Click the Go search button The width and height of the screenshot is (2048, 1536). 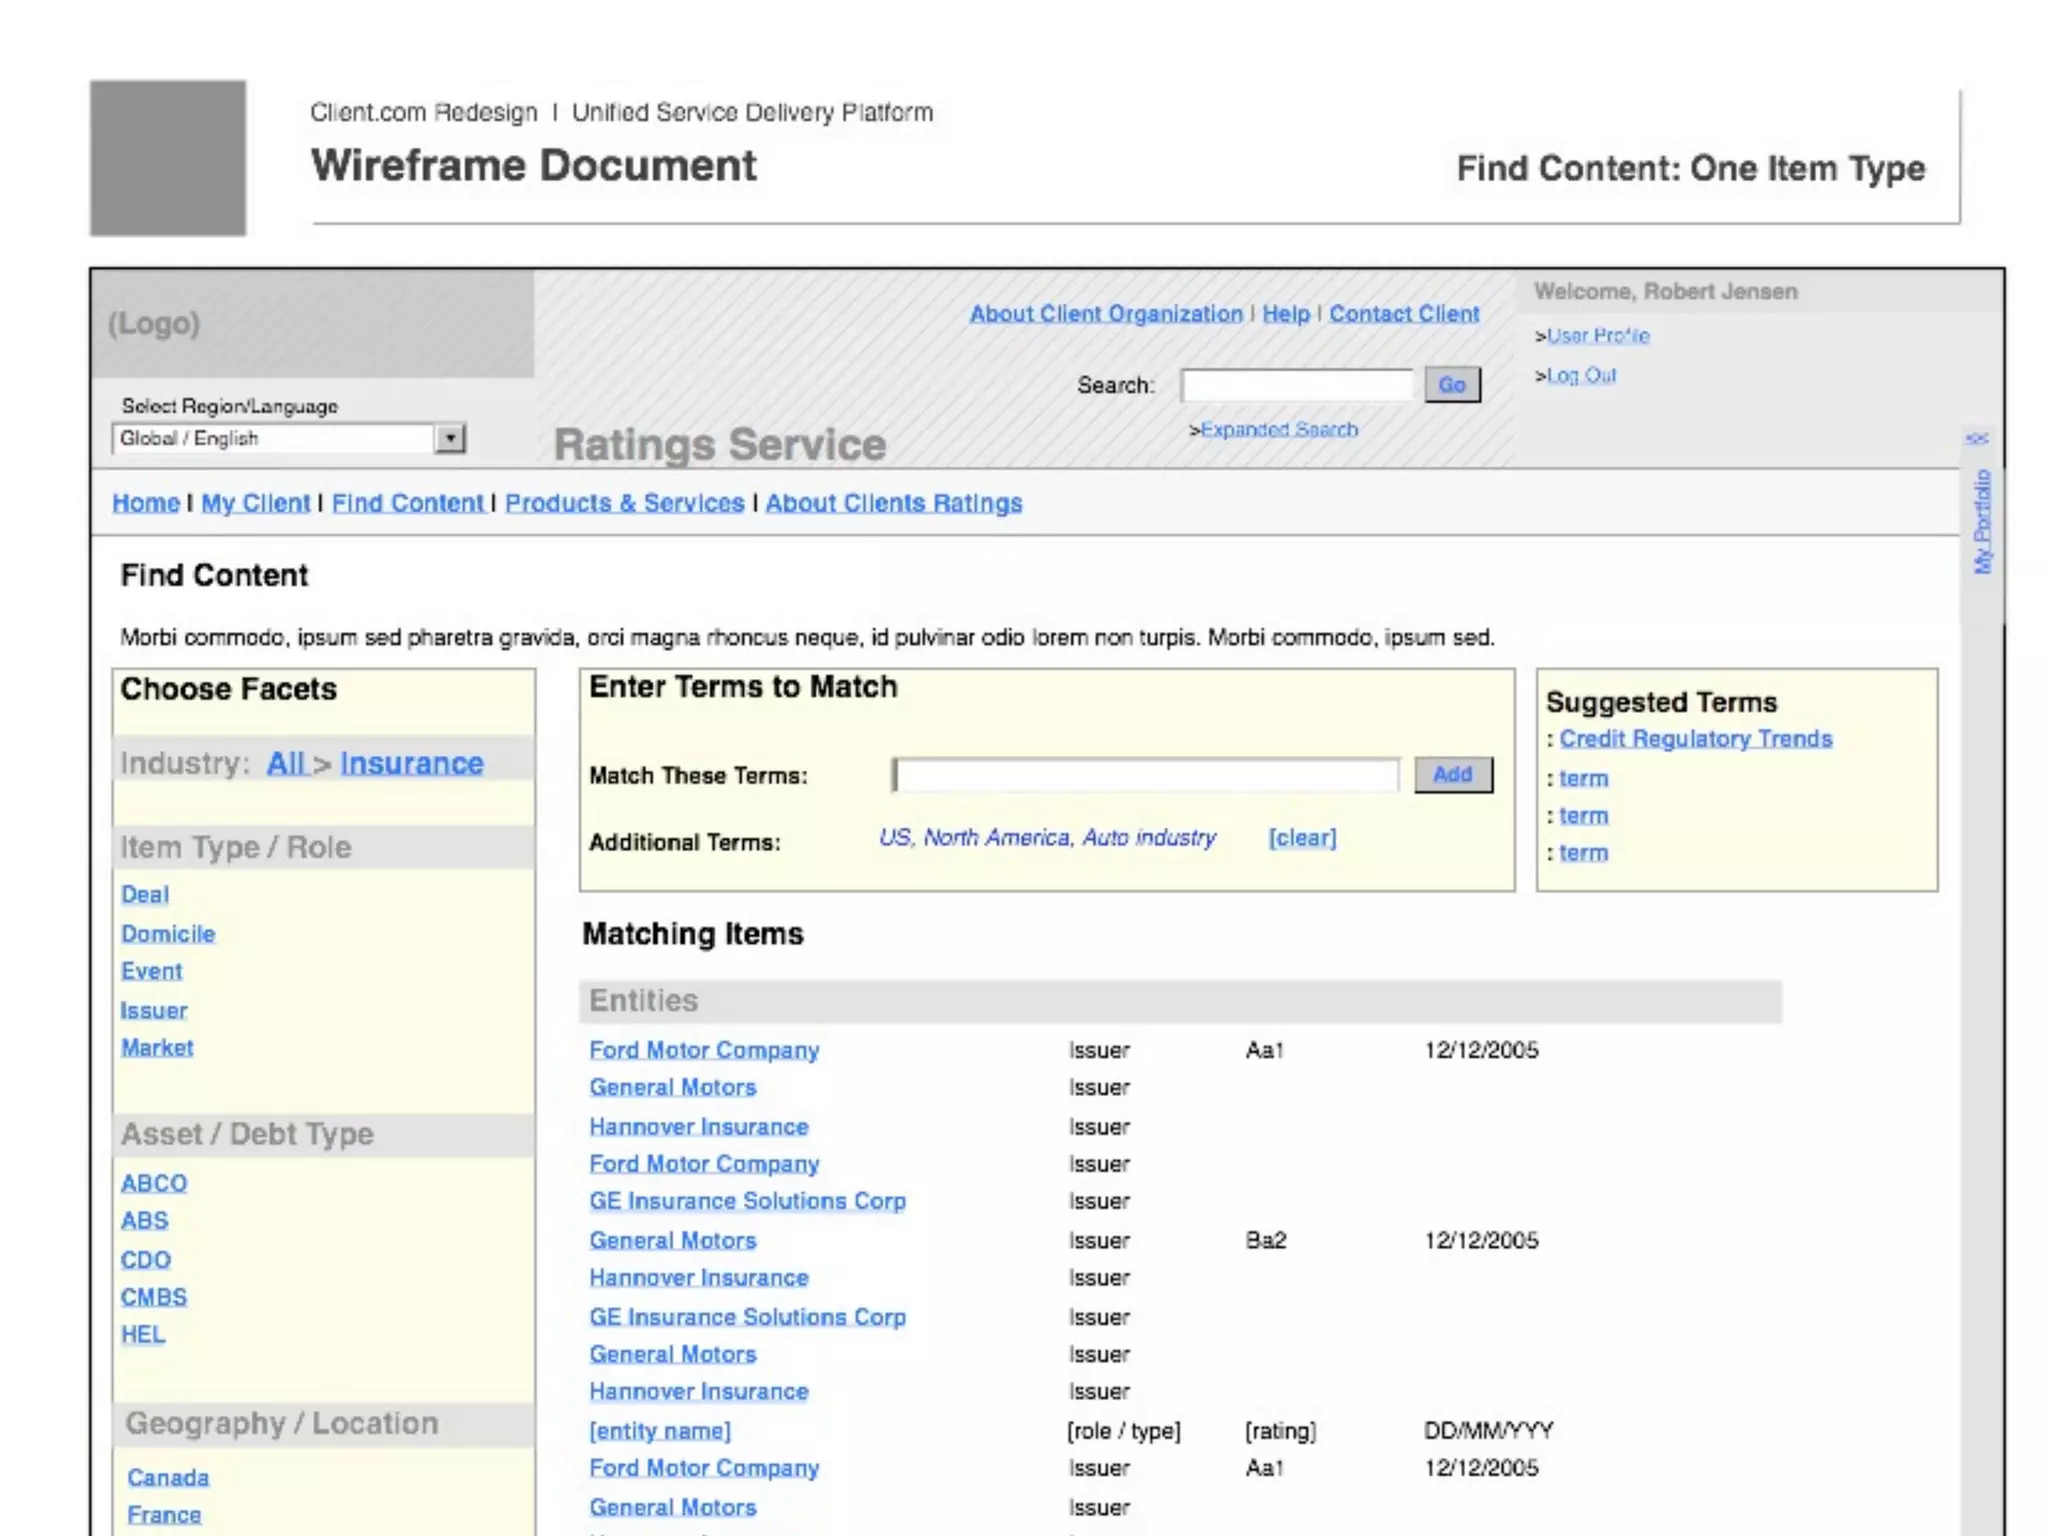point(1452,385)
